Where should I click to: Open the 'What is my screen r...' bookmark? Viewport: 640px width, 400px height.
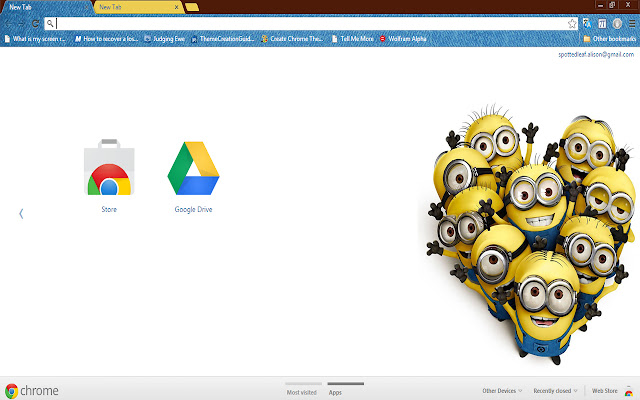coord(35,39)
